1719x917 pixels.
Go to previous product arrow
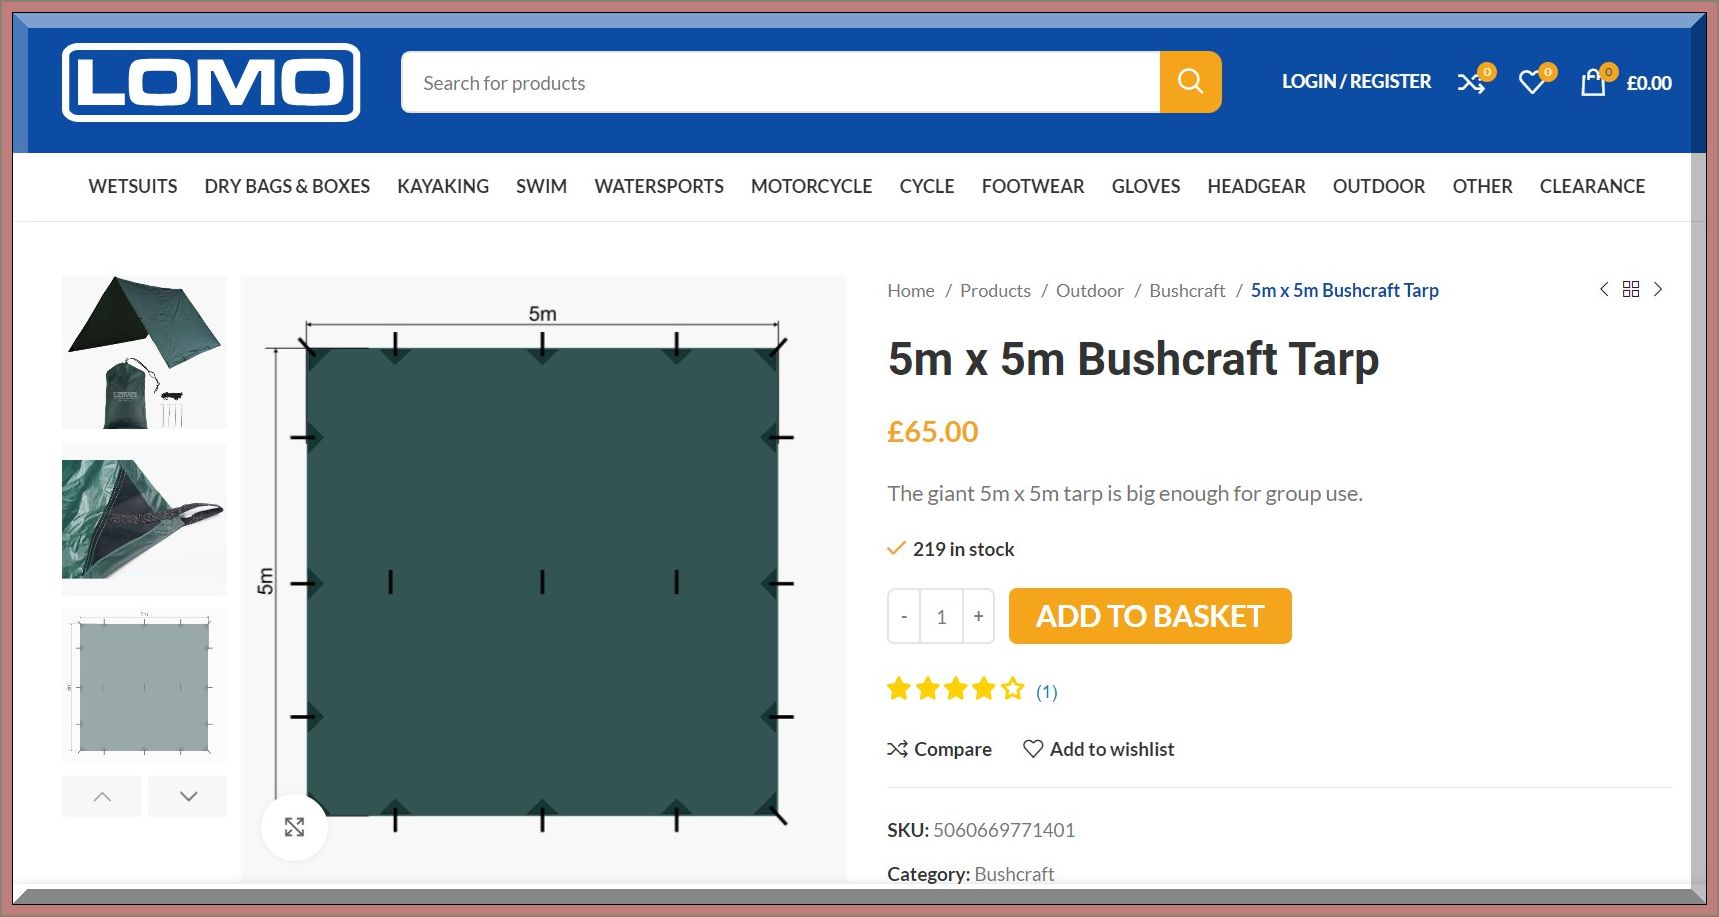(1604, 290)
